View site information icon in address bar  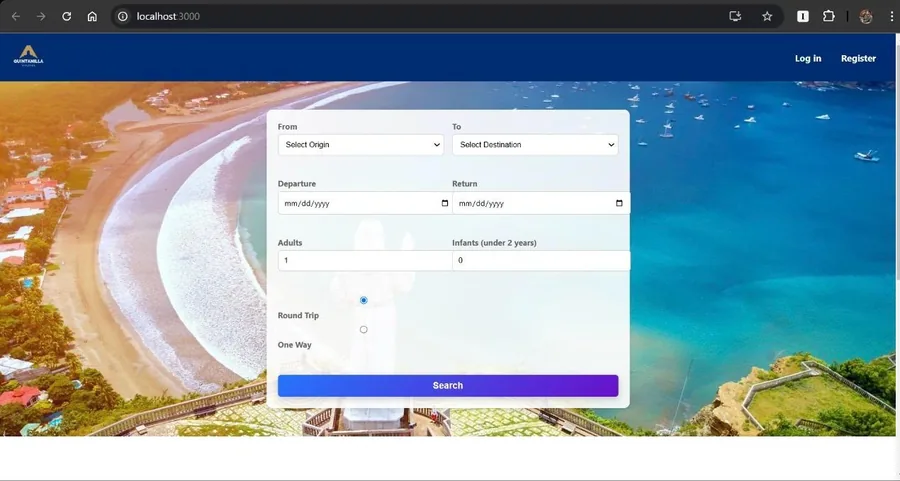point(123,16)
